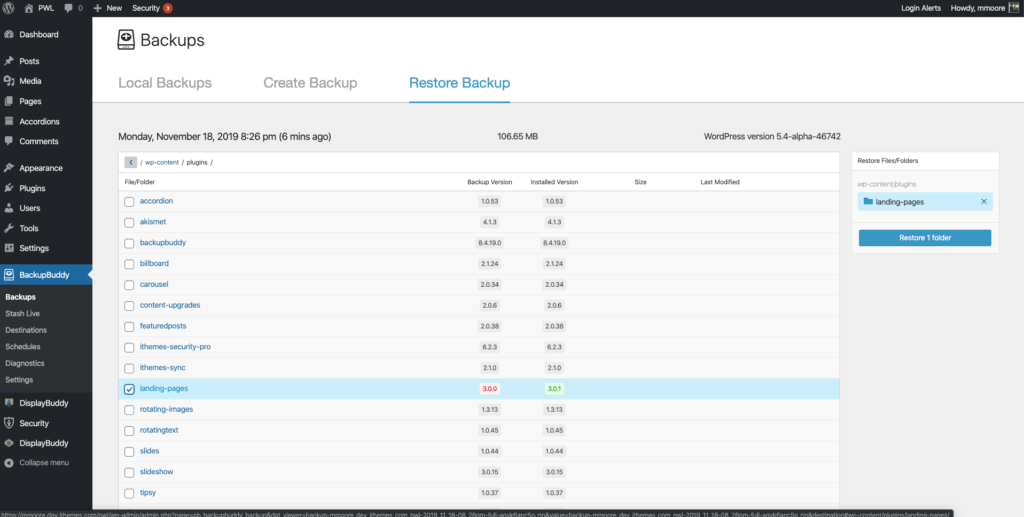The width and height of the screenshot is (1024, 517).
Task: Check the content-upgrades checkbox
Action: pos(129,306)
